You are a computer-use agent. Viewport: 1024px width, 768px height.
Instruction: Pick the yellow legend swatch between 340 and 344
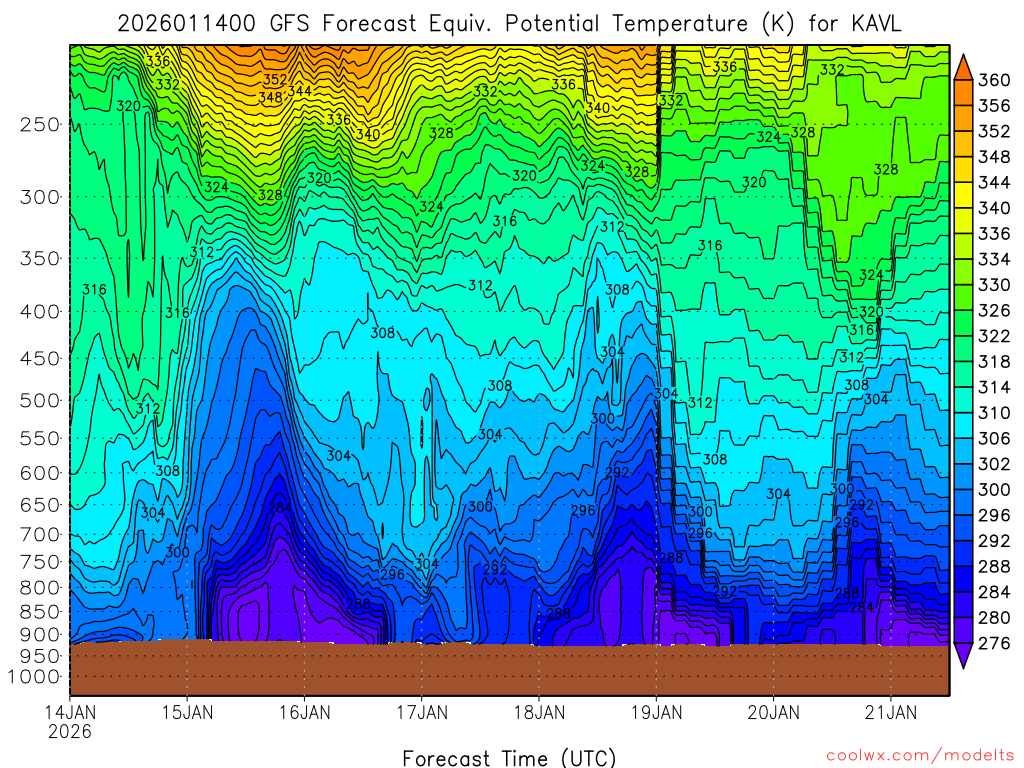963,195
